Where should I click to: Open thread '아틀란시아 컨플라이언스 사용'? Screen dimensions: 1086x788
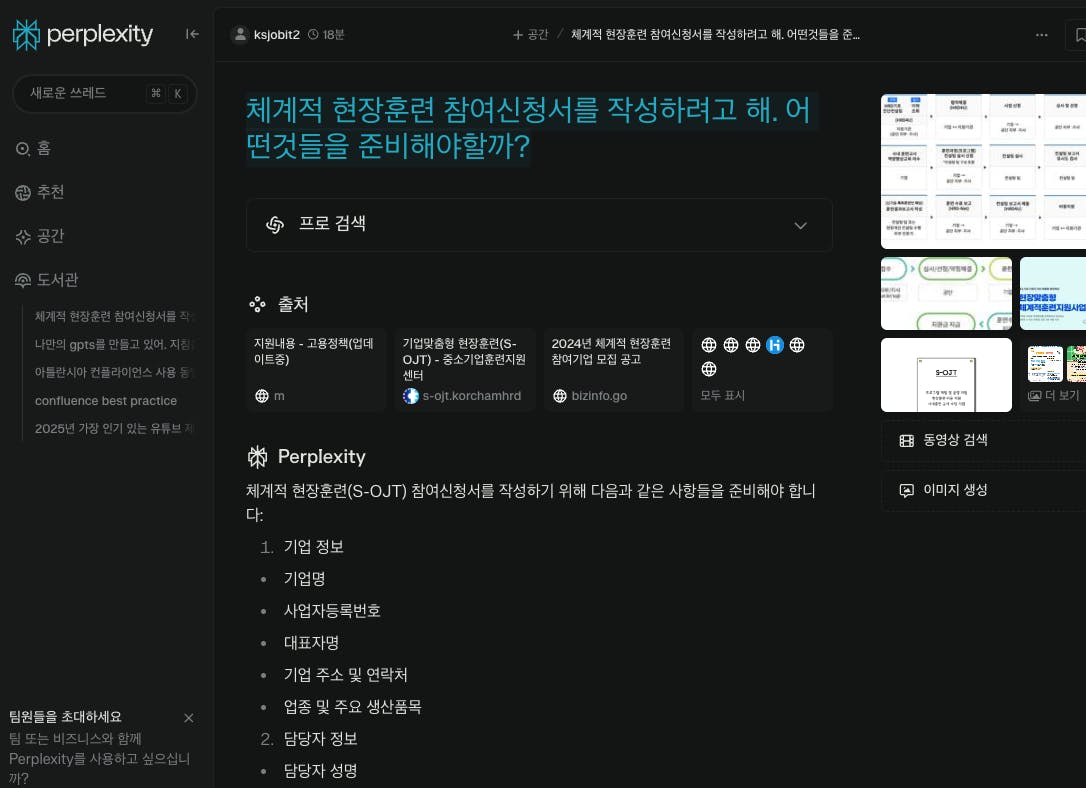point(114,373)
